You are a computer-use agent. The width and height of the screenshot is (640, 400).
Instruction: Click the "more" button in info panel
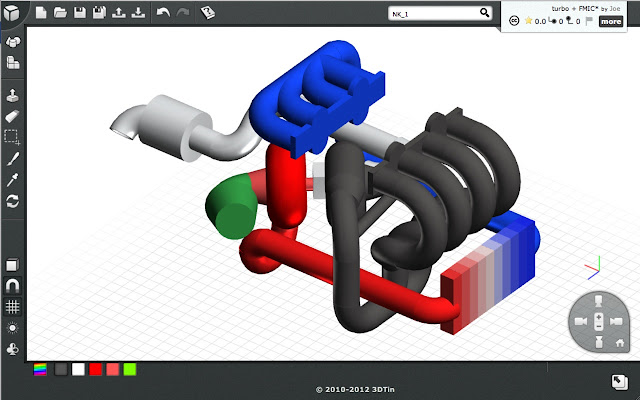(x=610, y=21)
